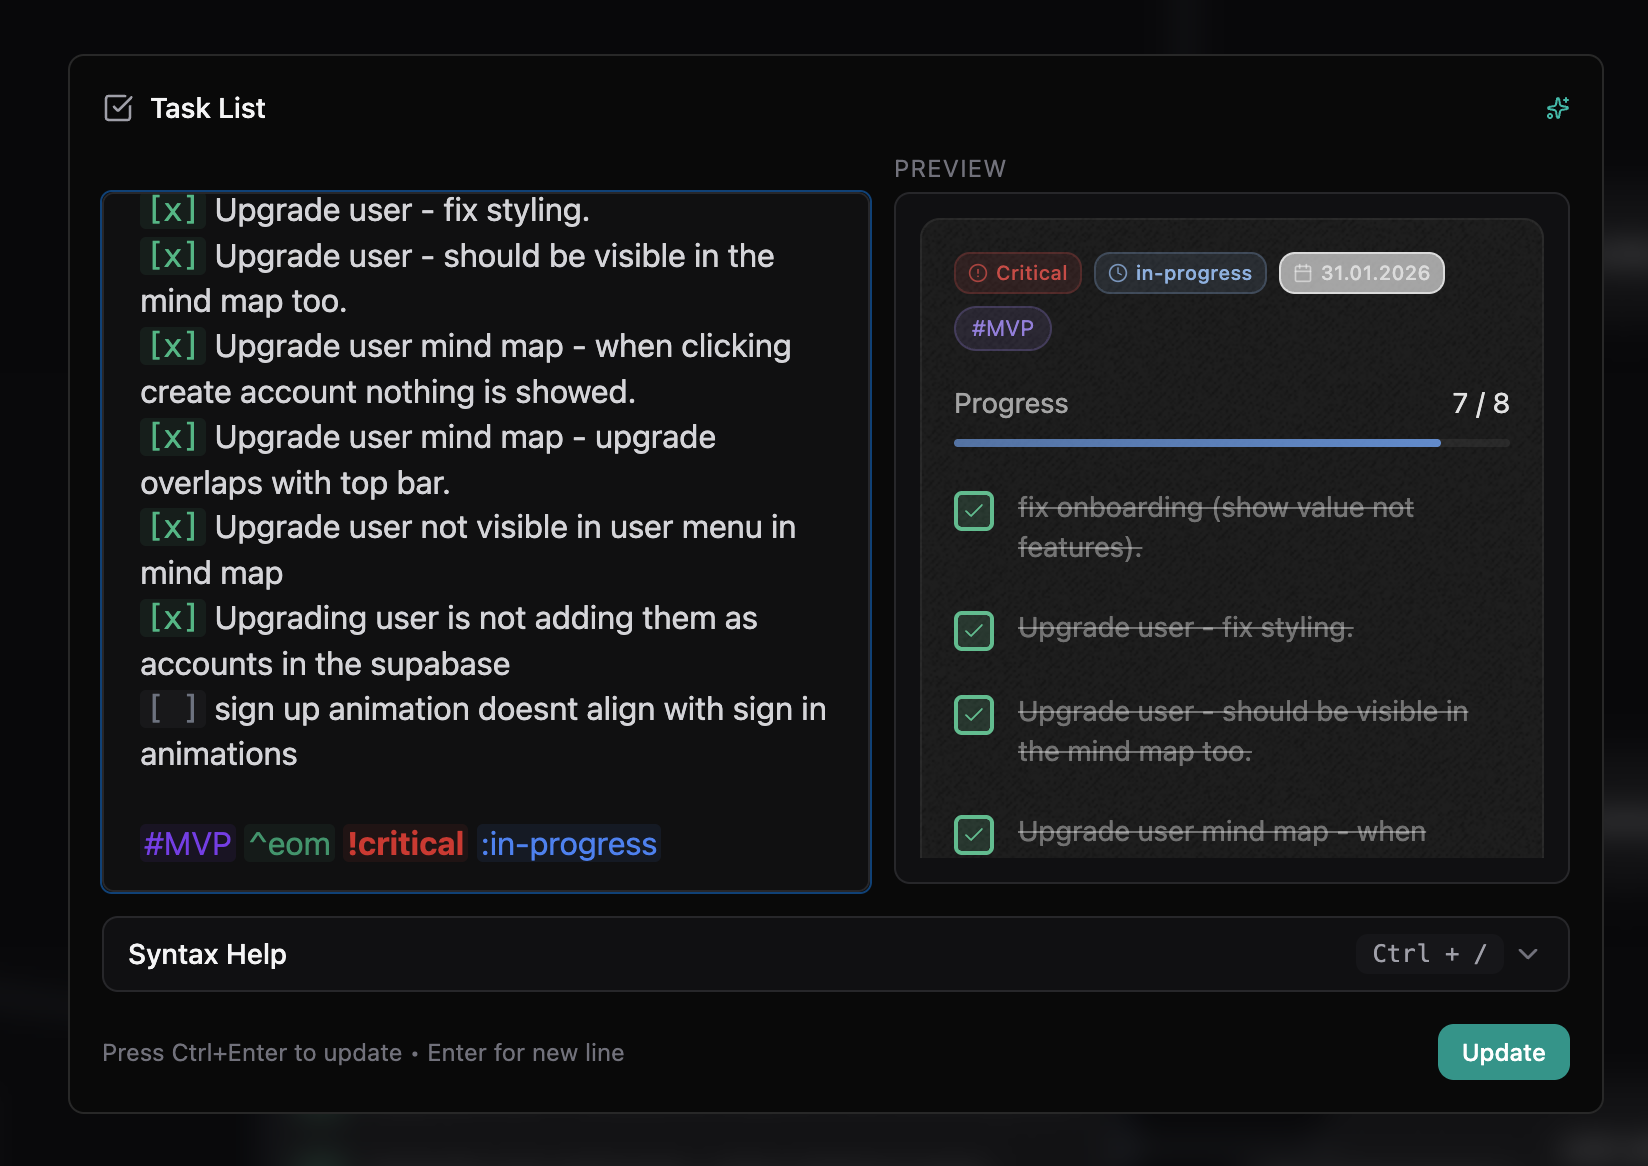Click the PREVIEW panel label

coord(950,168)
